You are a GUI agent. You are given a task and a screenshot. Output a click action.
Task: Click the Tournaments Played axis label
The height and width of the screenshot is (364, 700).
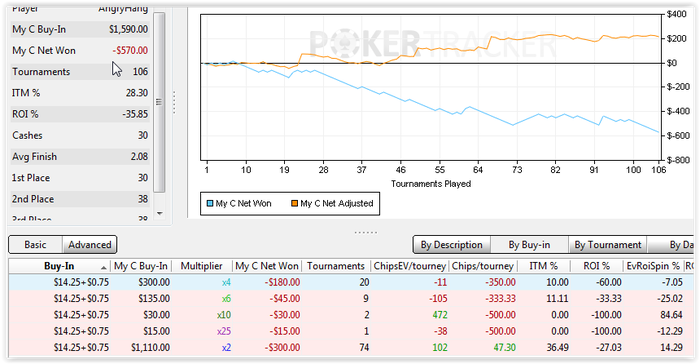pyautogui.click(x=431, y=184)
